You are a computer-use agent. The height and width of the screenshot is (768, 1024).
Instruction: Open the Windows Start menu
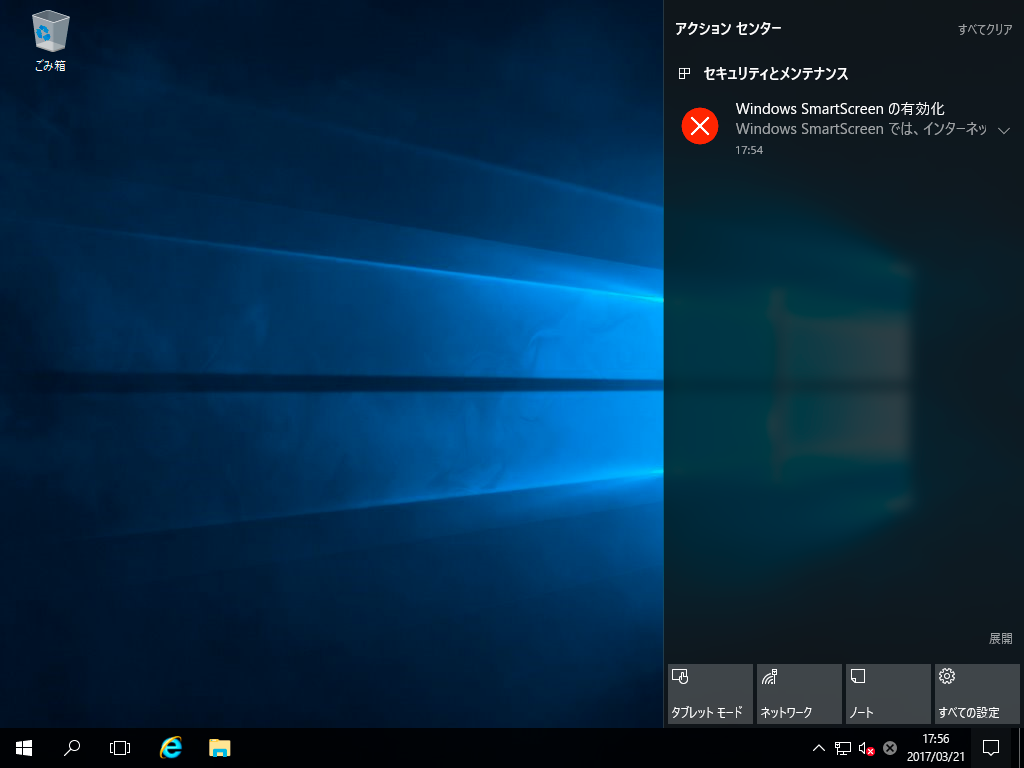(x=24, y=747)
